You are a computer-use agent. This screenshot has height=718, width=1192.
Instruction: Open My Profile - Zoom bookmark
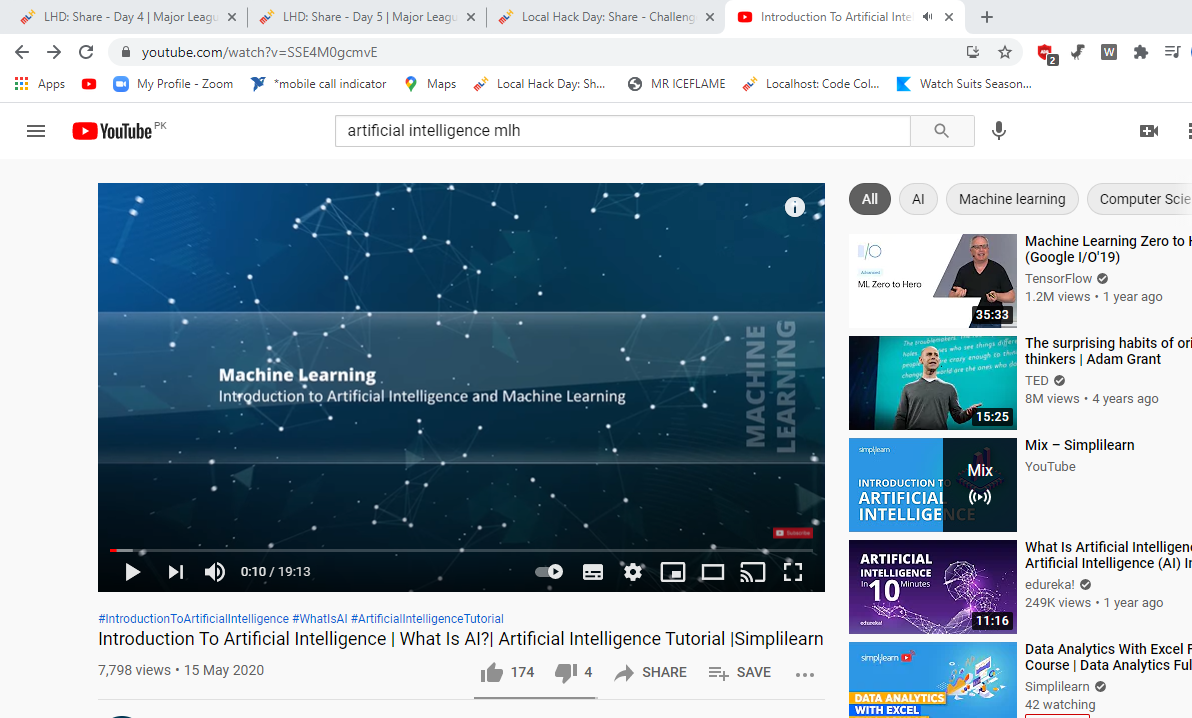(173, 84)
